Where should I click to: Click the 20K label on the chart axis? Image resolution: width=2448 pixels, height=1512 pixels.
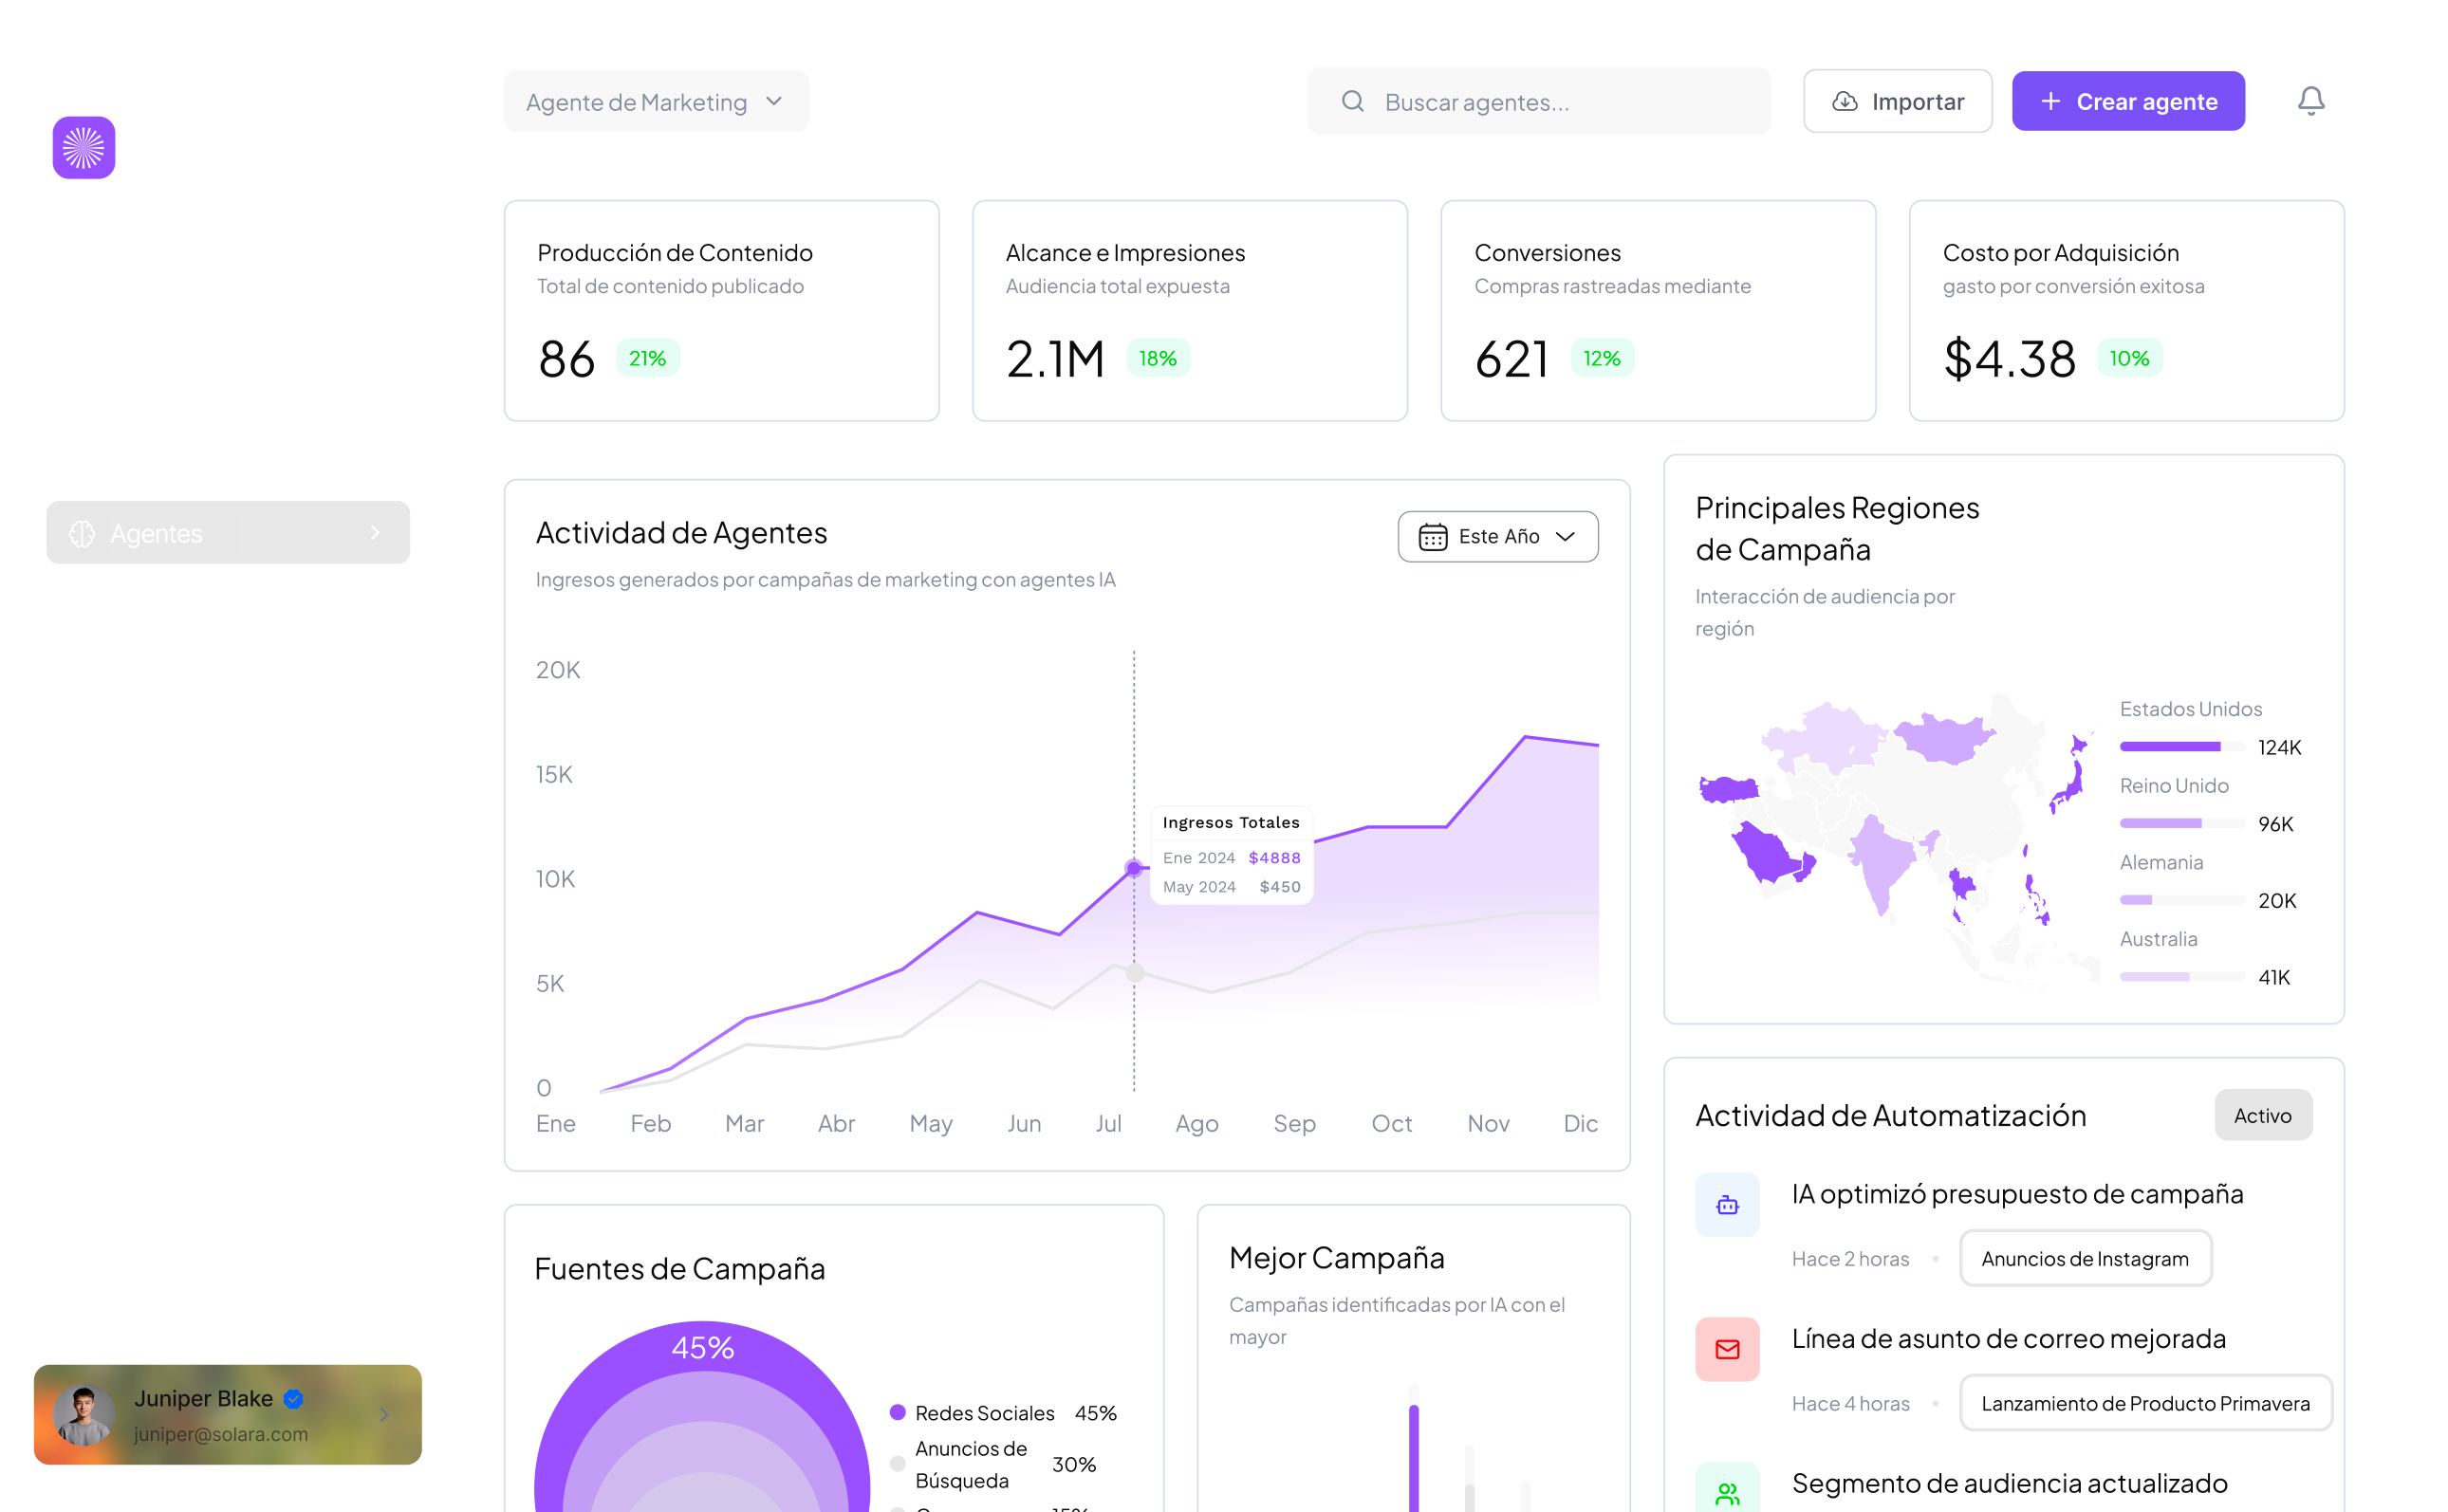(x=558, y=670)
